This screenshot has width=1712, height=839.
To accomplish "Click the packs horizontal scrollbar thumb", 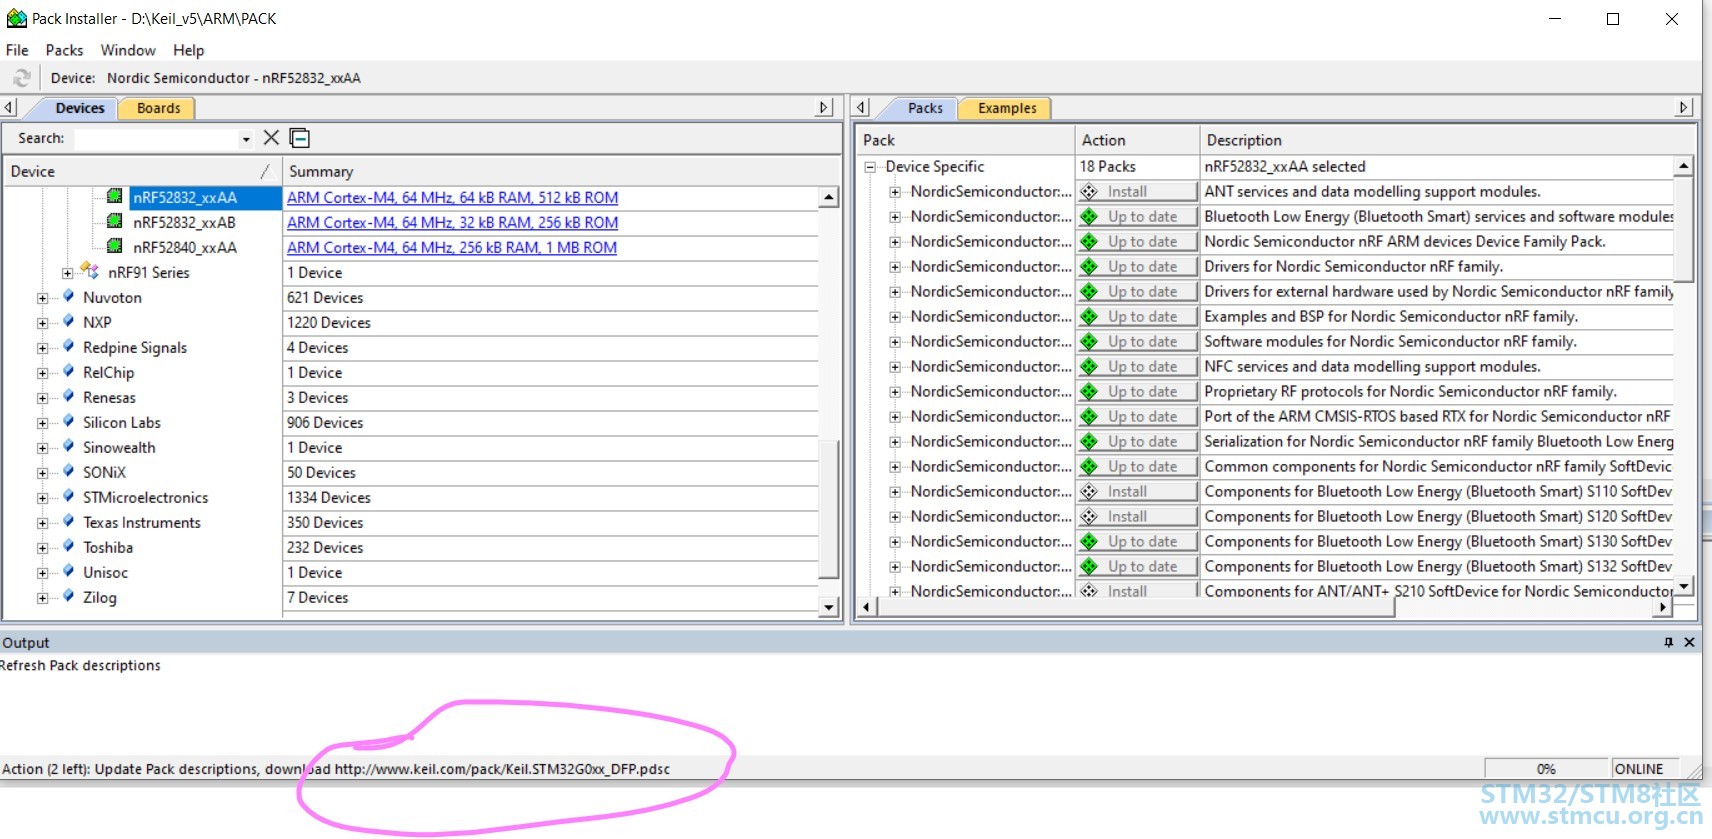I will 1135,607.
